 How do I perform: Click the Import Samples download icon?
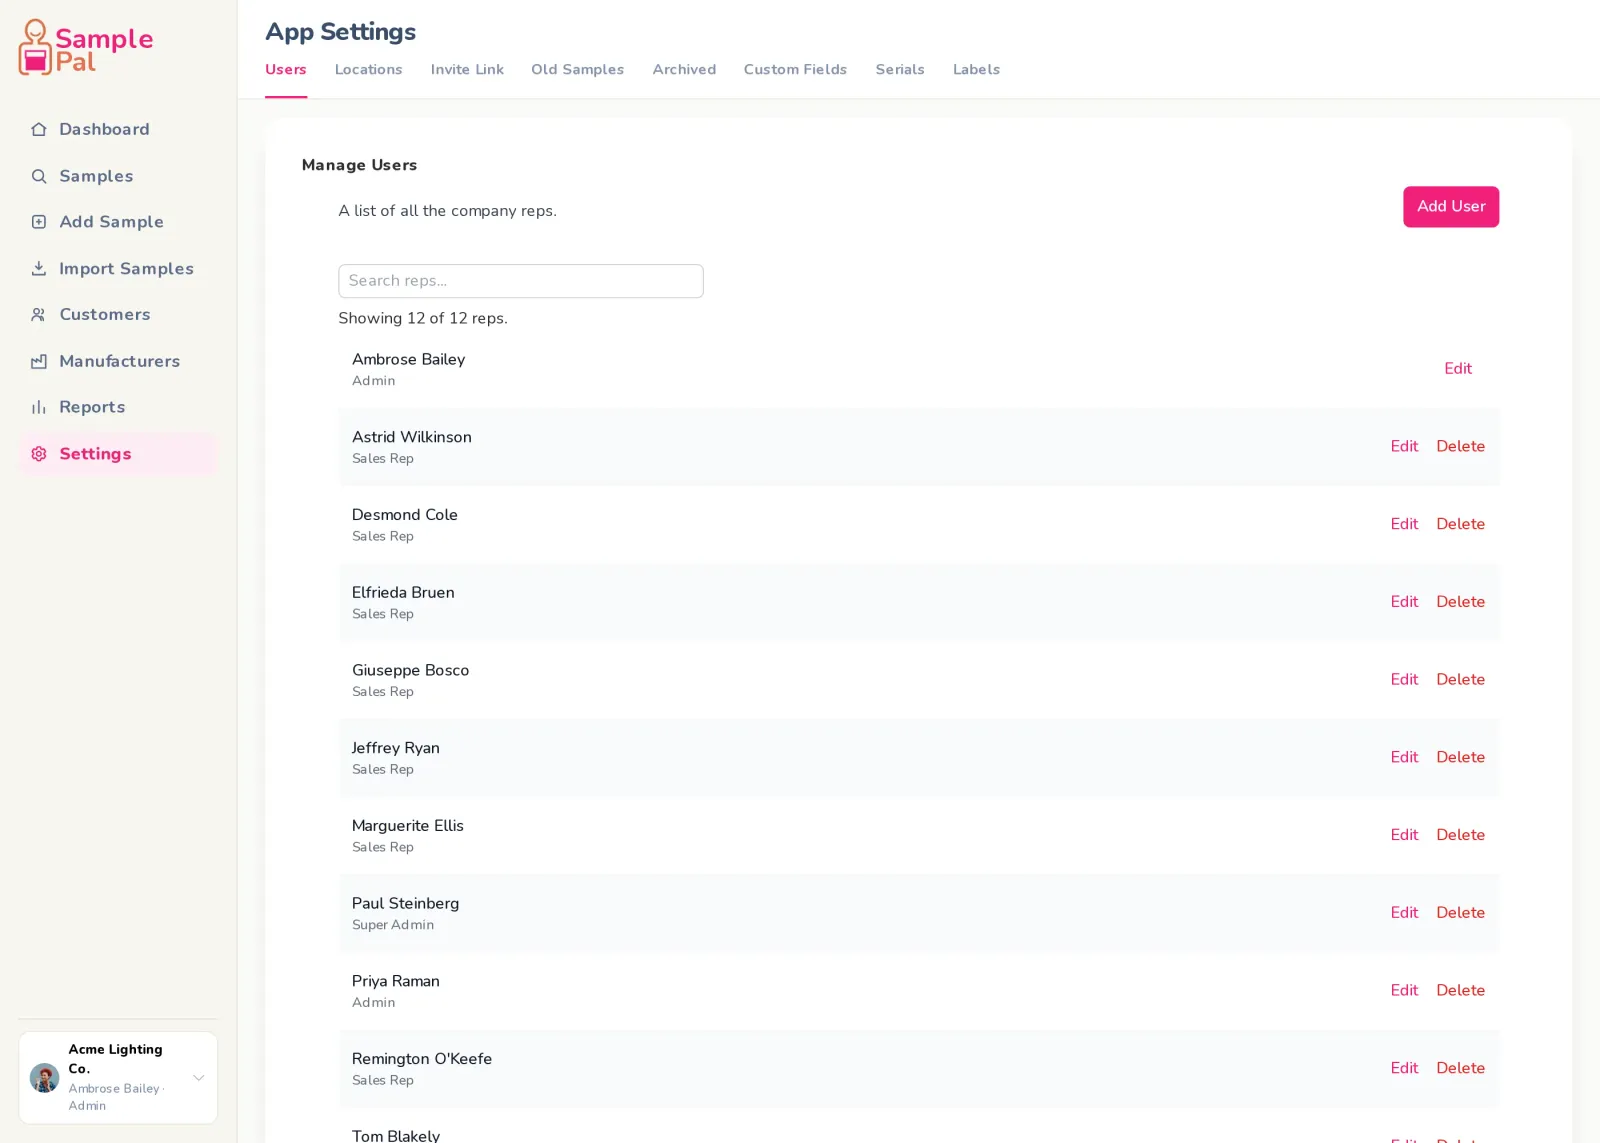tap(39, 268)
